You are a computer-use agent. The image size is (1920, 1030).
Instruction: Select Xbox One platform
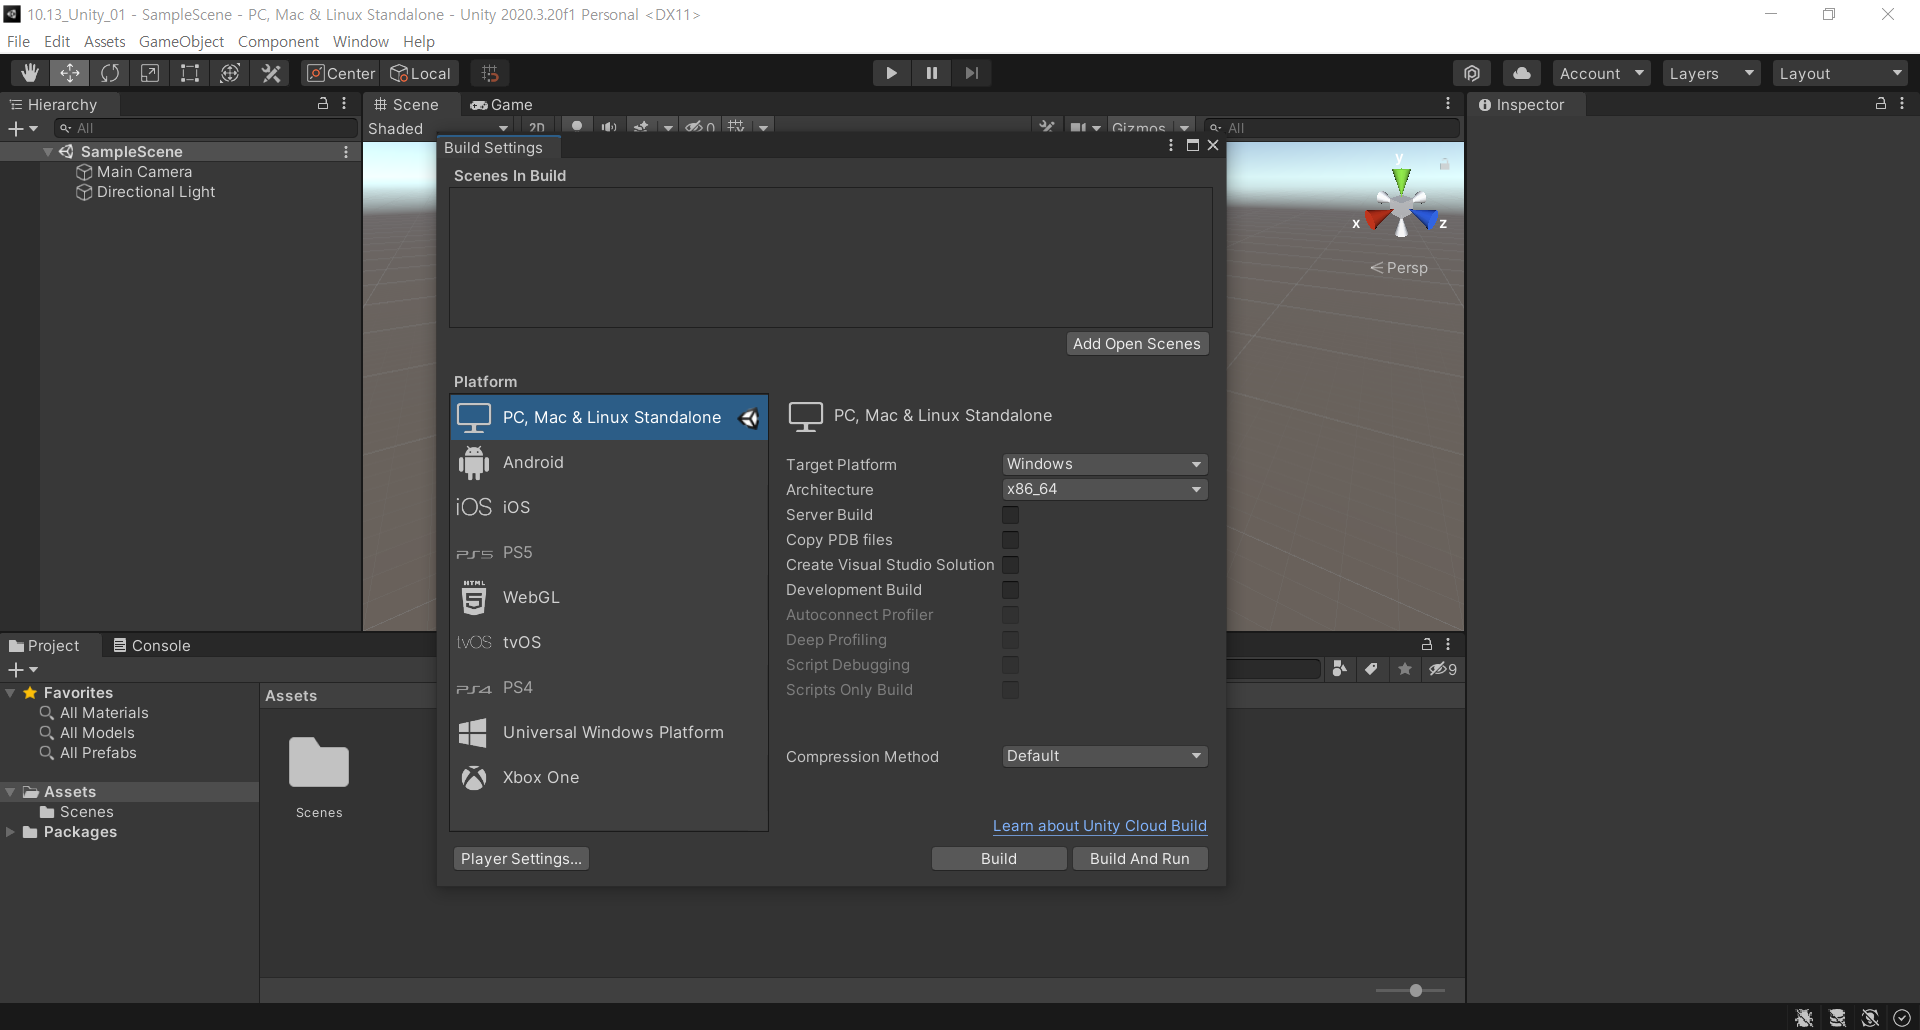(609, 777)
